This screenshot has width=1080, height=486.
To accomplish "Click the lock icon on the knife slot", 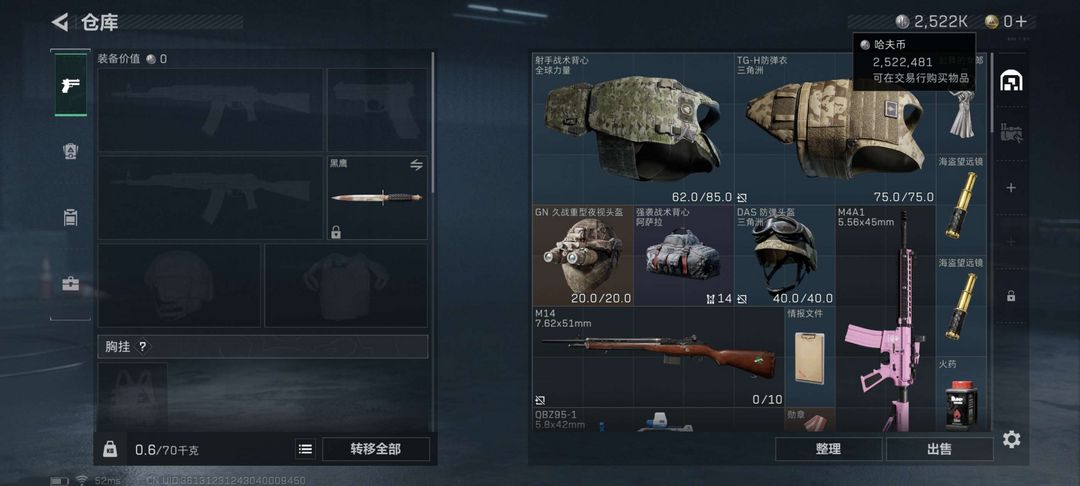I will [x=336, y=232].
